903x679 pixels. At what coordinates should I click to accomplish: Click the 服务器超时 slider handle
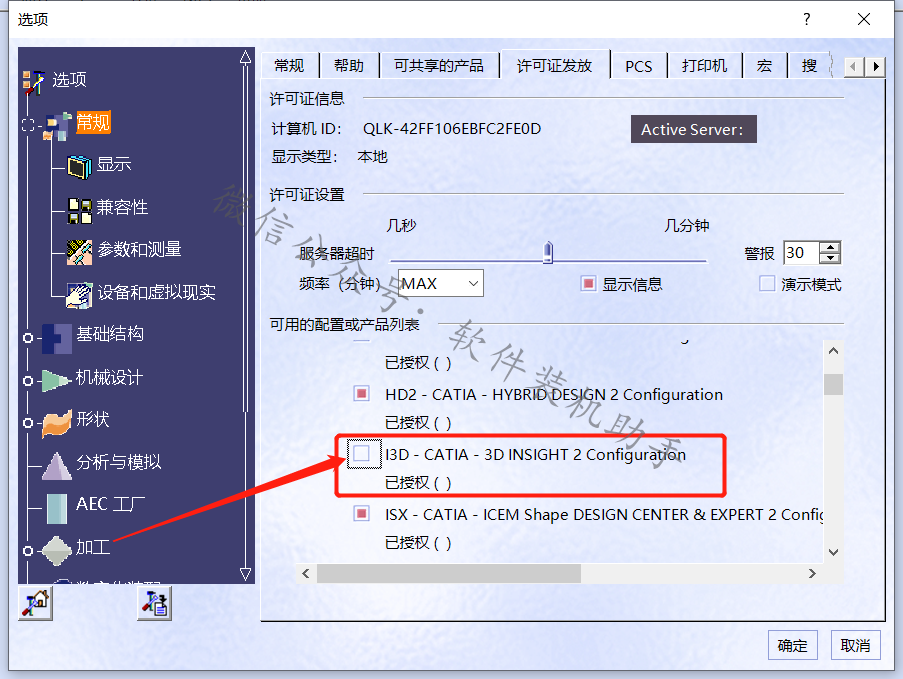pos(548,252)
